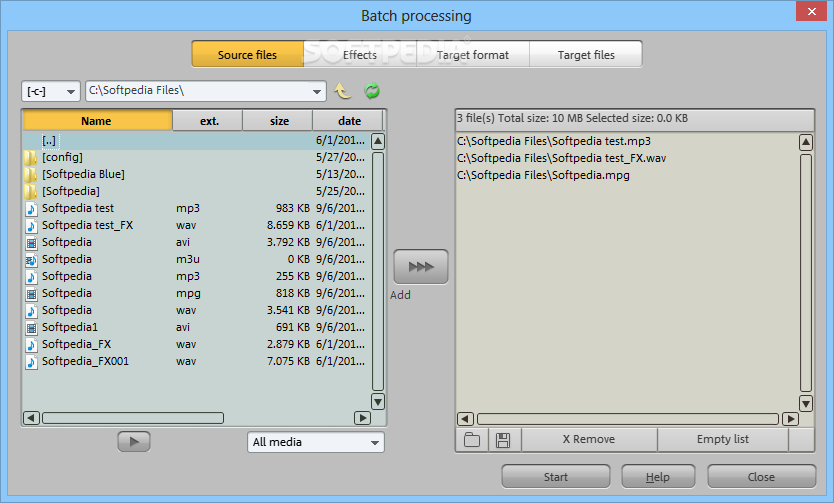The width and height of the screenshot is (834, 503).
Task: Close the Batch processing window
Action: (x=811, y=11)
